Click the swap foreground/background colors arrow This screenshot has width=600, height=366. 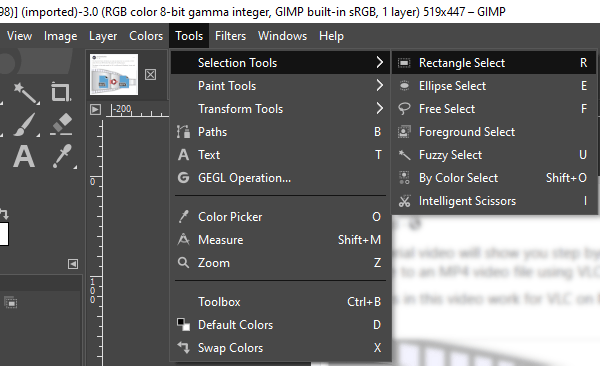(x=4, y=213)
